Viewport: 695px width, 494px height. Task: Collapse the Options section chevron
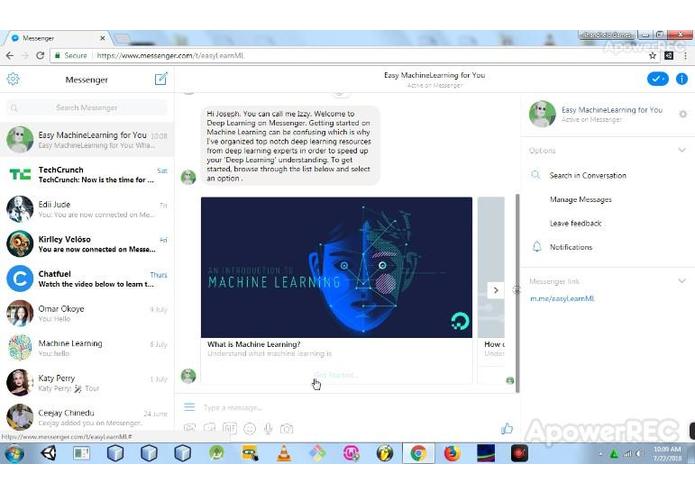[682, 150]
